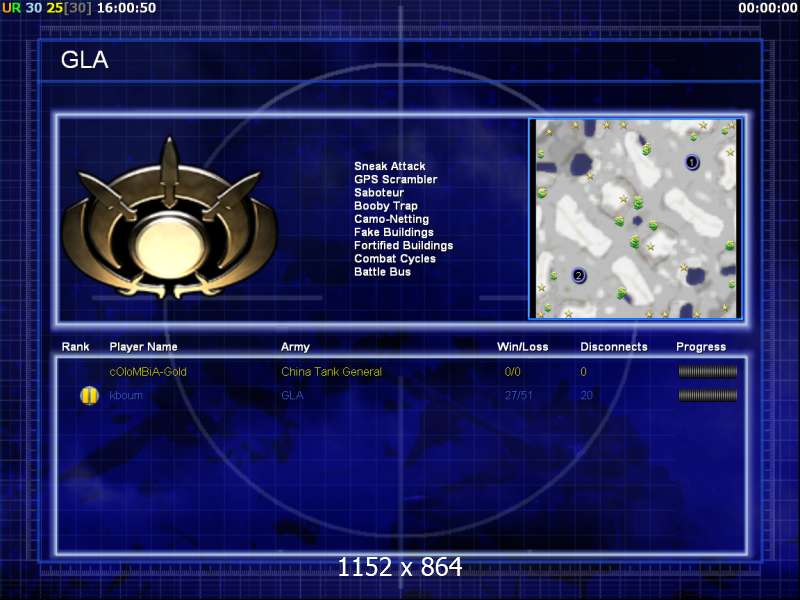800x600 pixels.
Task: Select Fortified Buildings in the ability list
Action: click(404, 246)
